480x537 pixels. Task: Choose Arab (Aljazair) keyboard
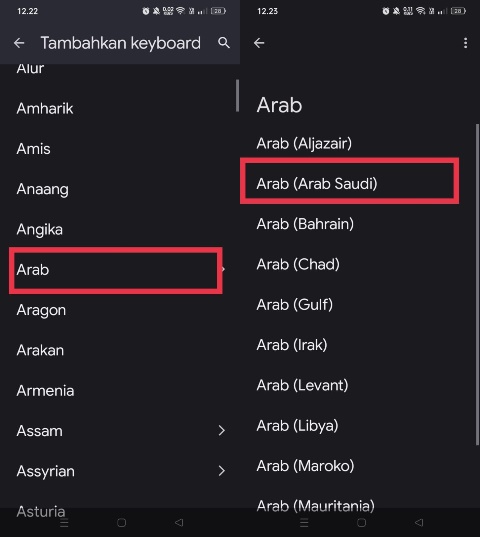[359, 143]
